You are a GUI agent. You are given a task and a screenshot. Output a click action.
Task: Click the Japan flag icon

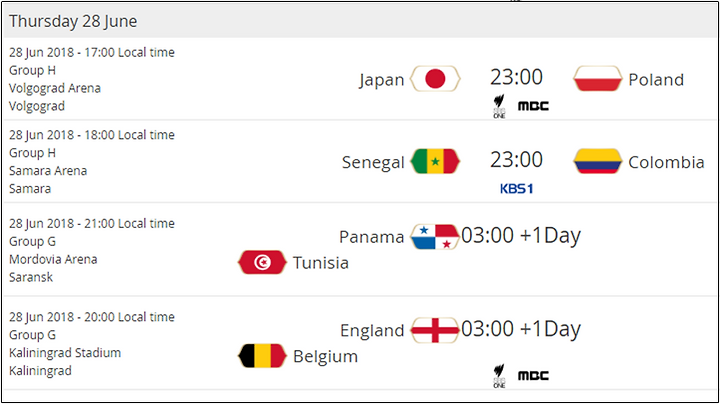click(435, 79)
